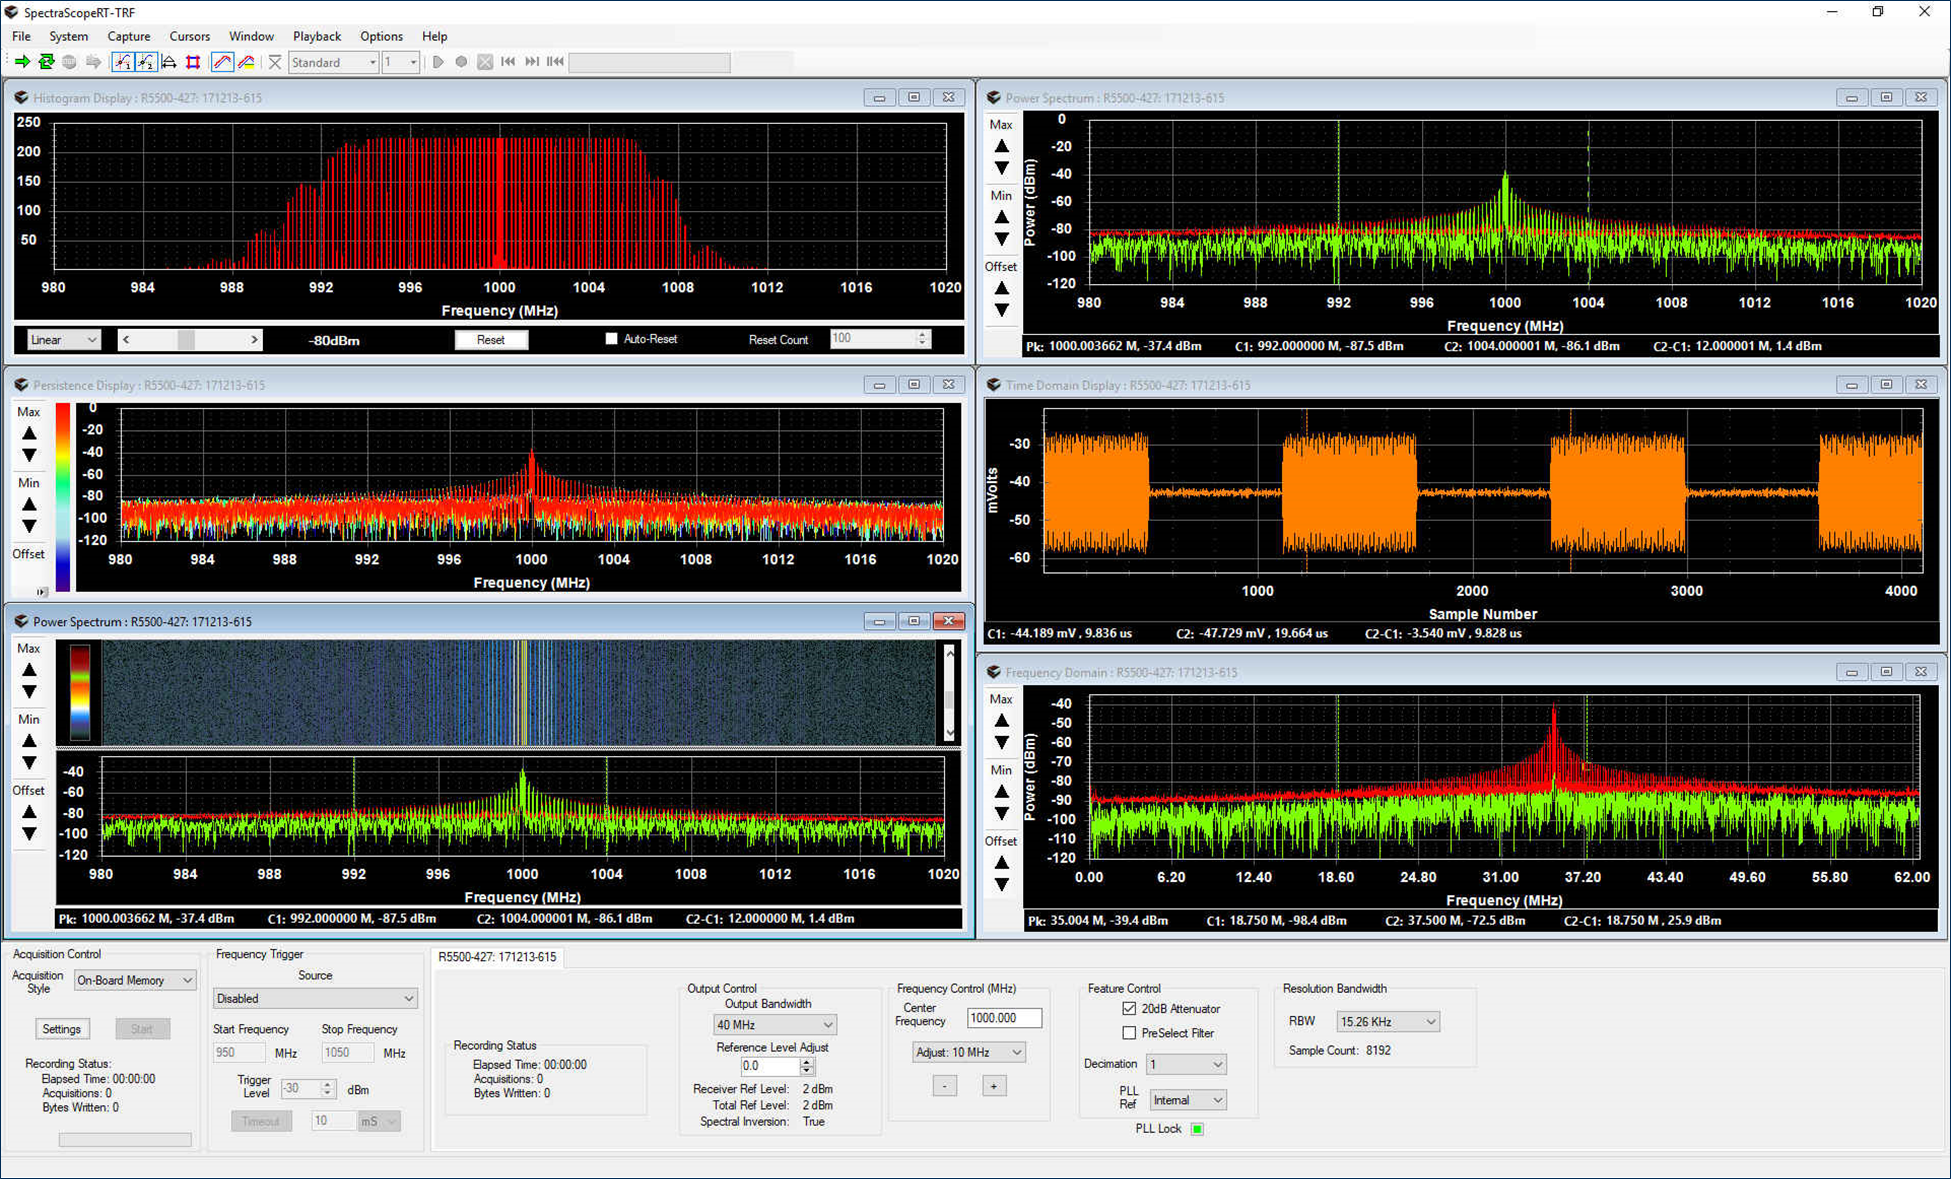The image size is (1951, 1179).
Task: Toggle the cursor 2 toolbar icon
Action: pyautogui.click(x=146, y=62)
